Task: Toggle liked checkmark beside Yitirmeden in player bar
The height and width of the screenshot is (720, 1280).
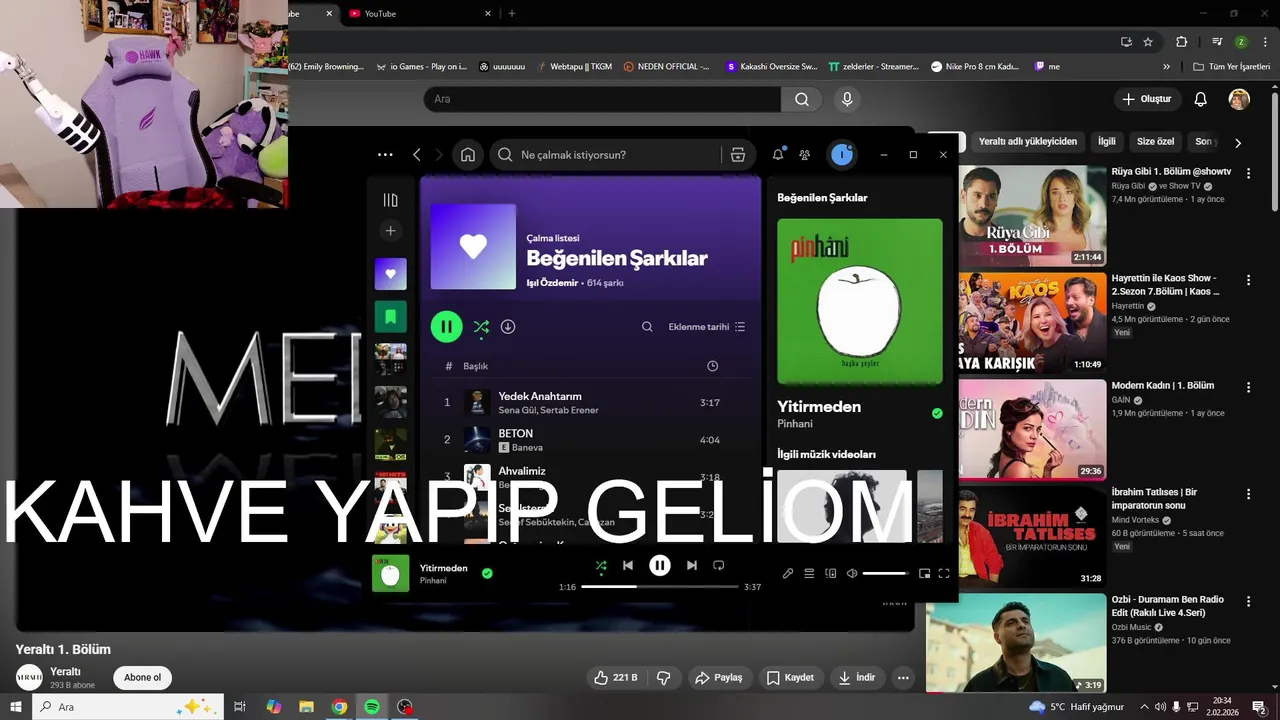Action: click(x=487, y=573)
